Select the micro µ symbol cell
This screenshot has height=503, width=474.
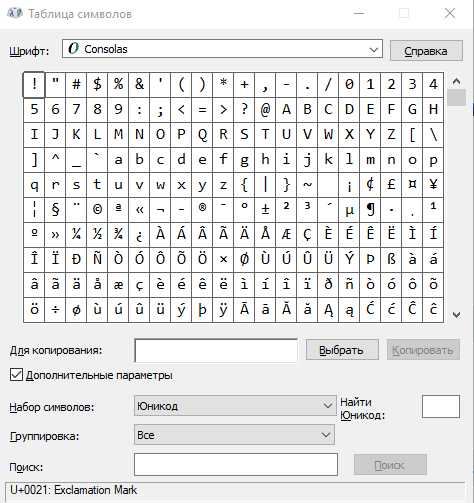tap(349, 210)
